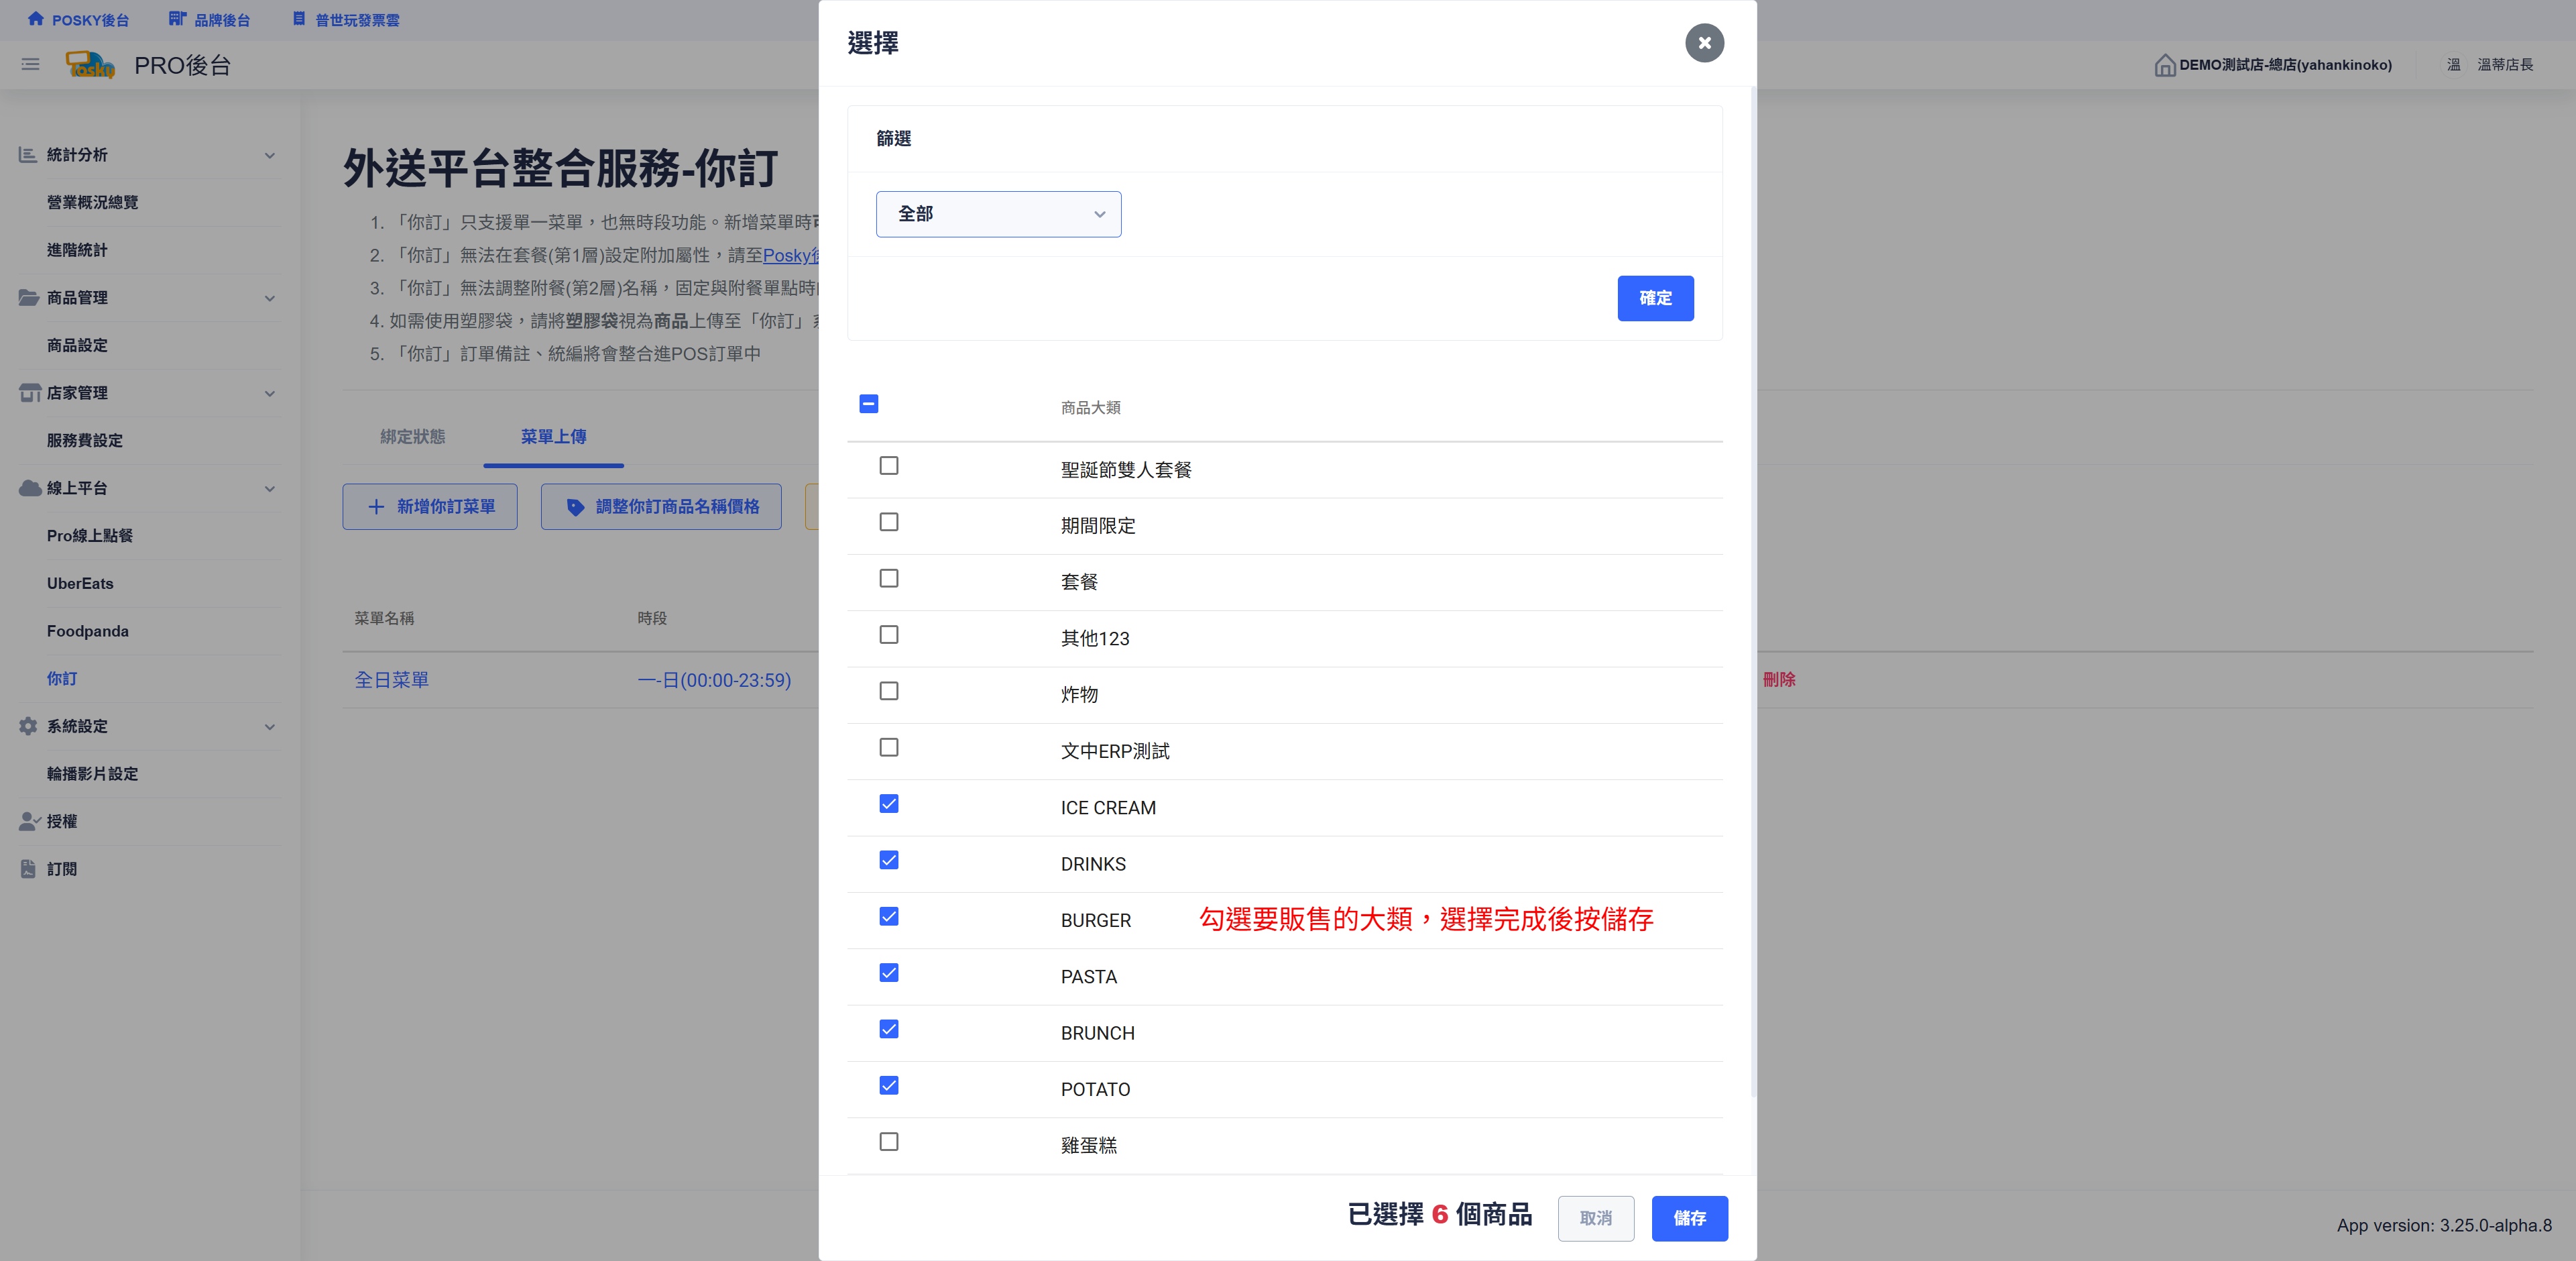Click the 線上平台 cloud icon
2576x1261 pixels.
coord(30,488)
